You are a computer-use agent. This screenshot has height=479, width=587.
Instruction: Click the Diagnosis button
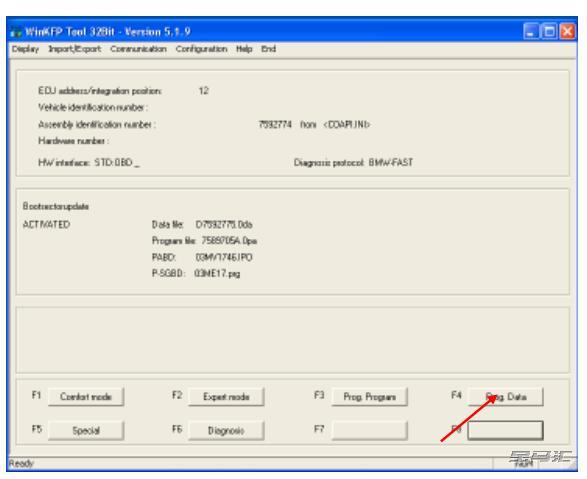pyautogui.click(x=226, y=430)
